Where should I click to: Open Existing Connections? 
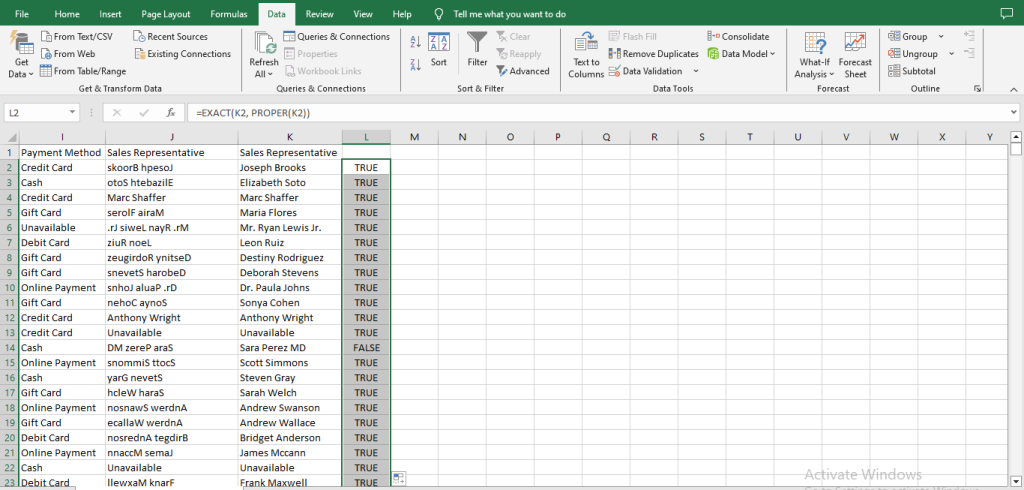pyautogui.click(x=183, y=54)
